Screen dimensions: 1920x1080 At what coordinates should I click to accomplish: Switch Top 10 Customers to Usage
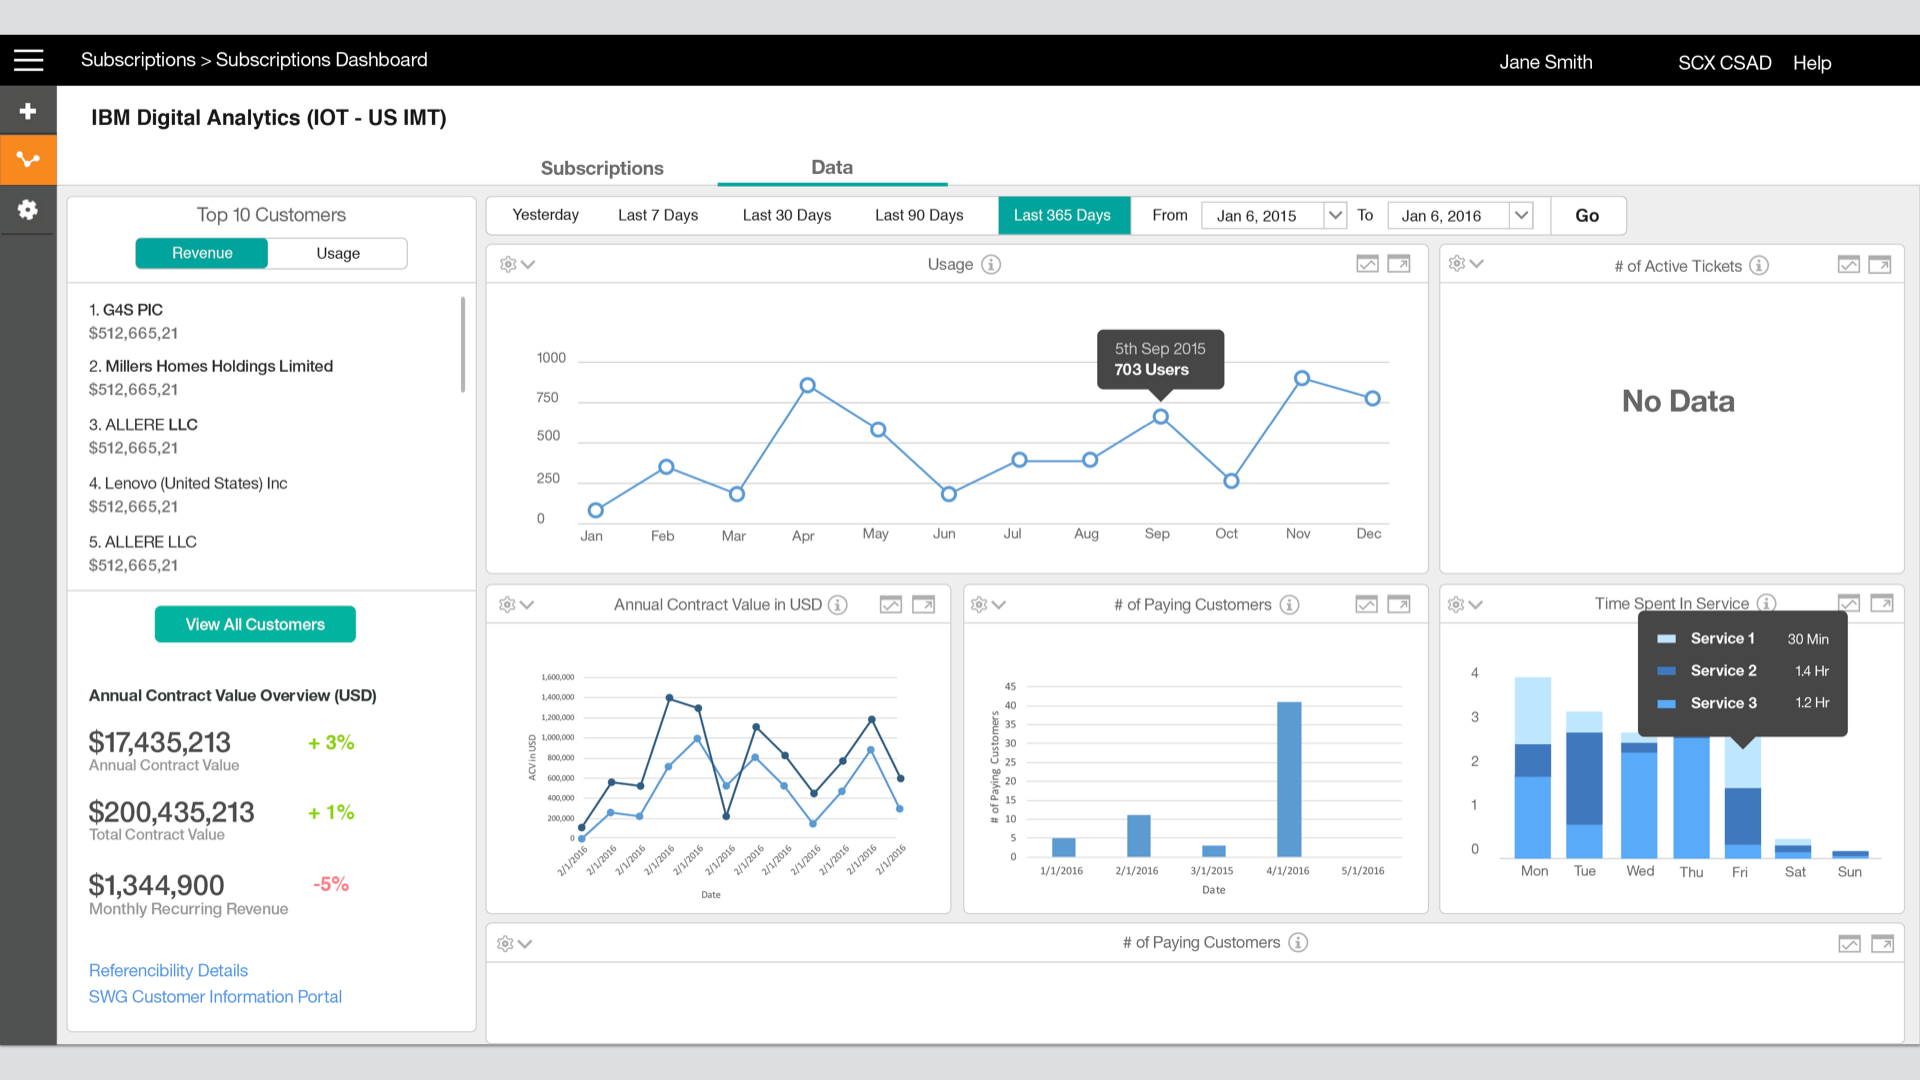(338, 253)
